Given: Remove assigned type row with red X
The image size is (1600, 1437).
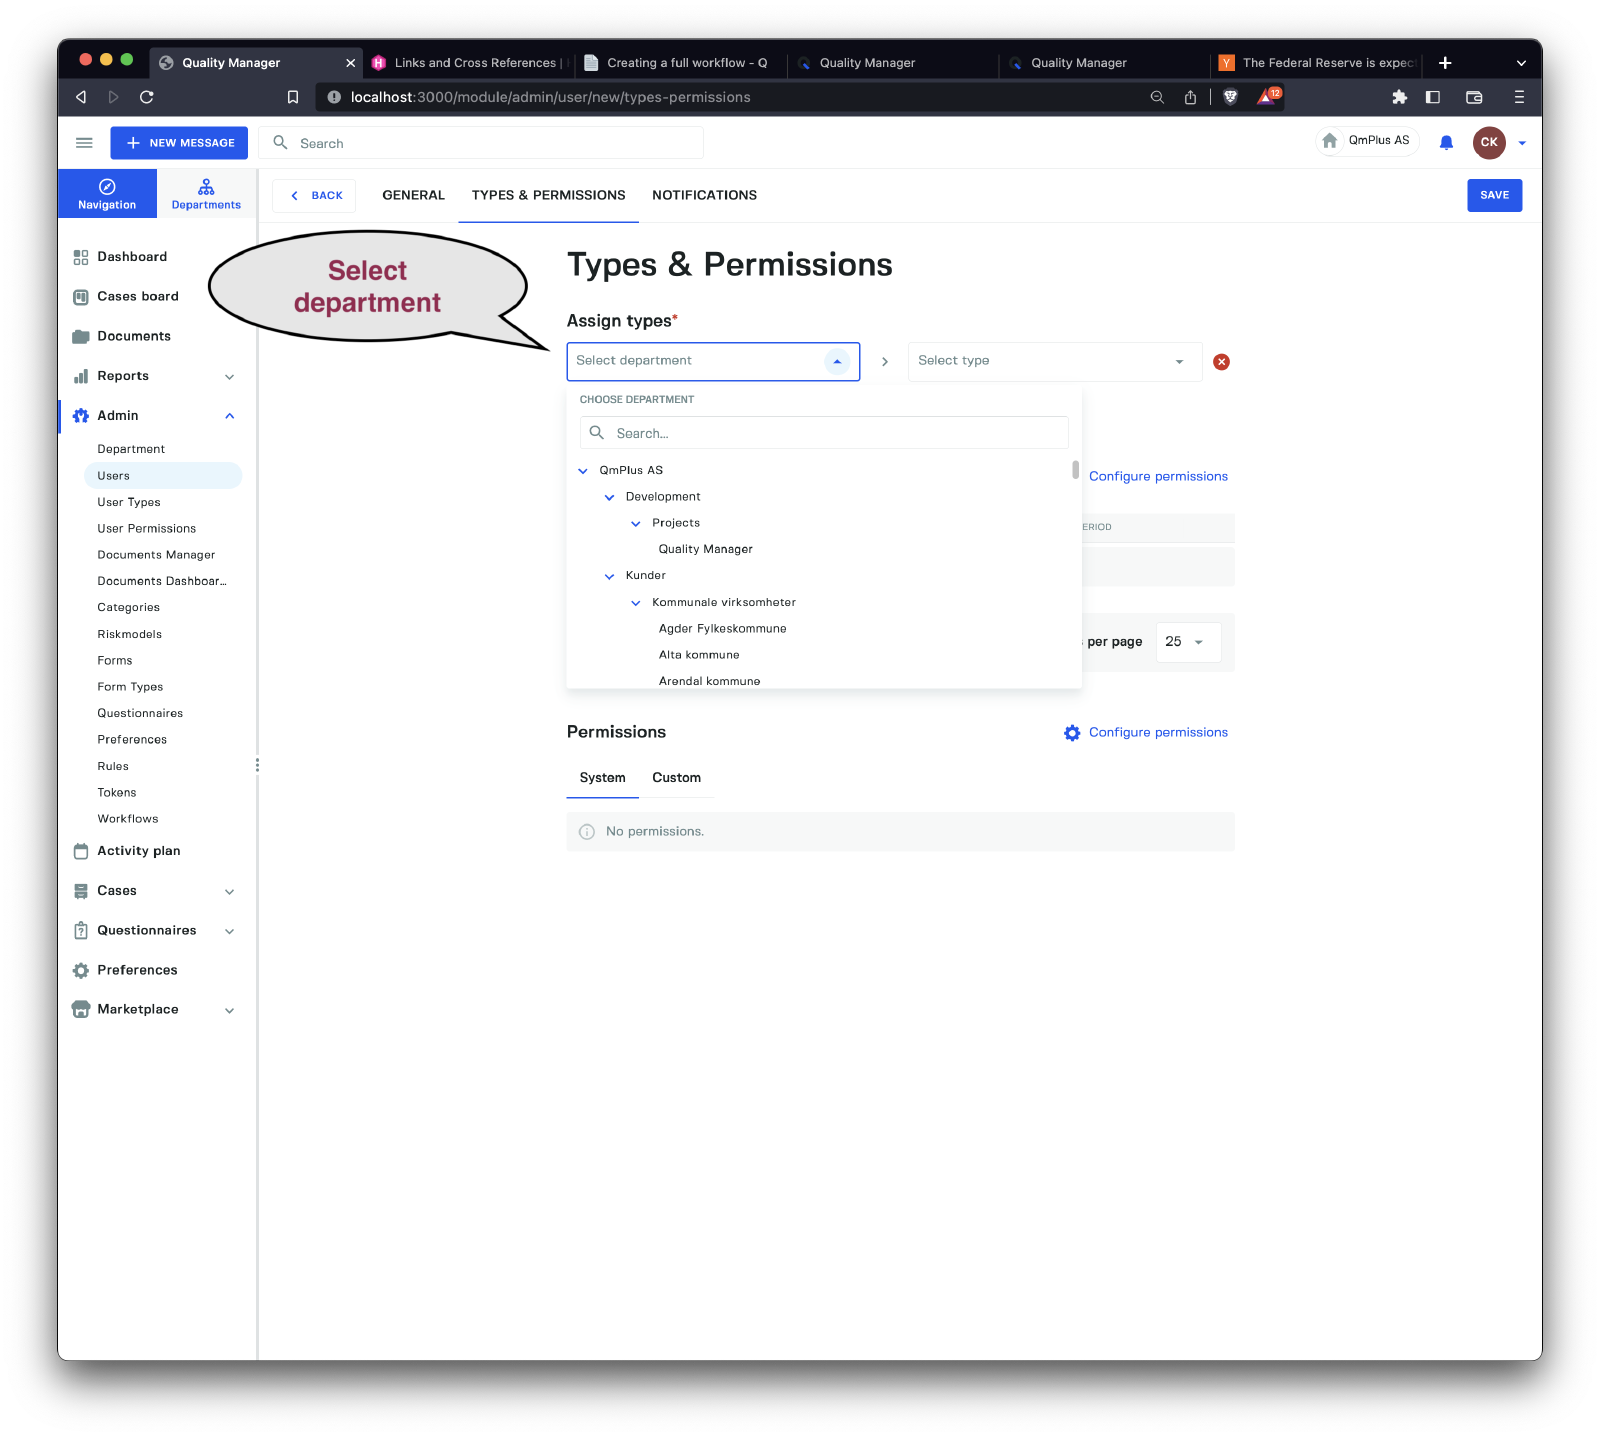Looking at the screenshot, I should [1221, 362].
